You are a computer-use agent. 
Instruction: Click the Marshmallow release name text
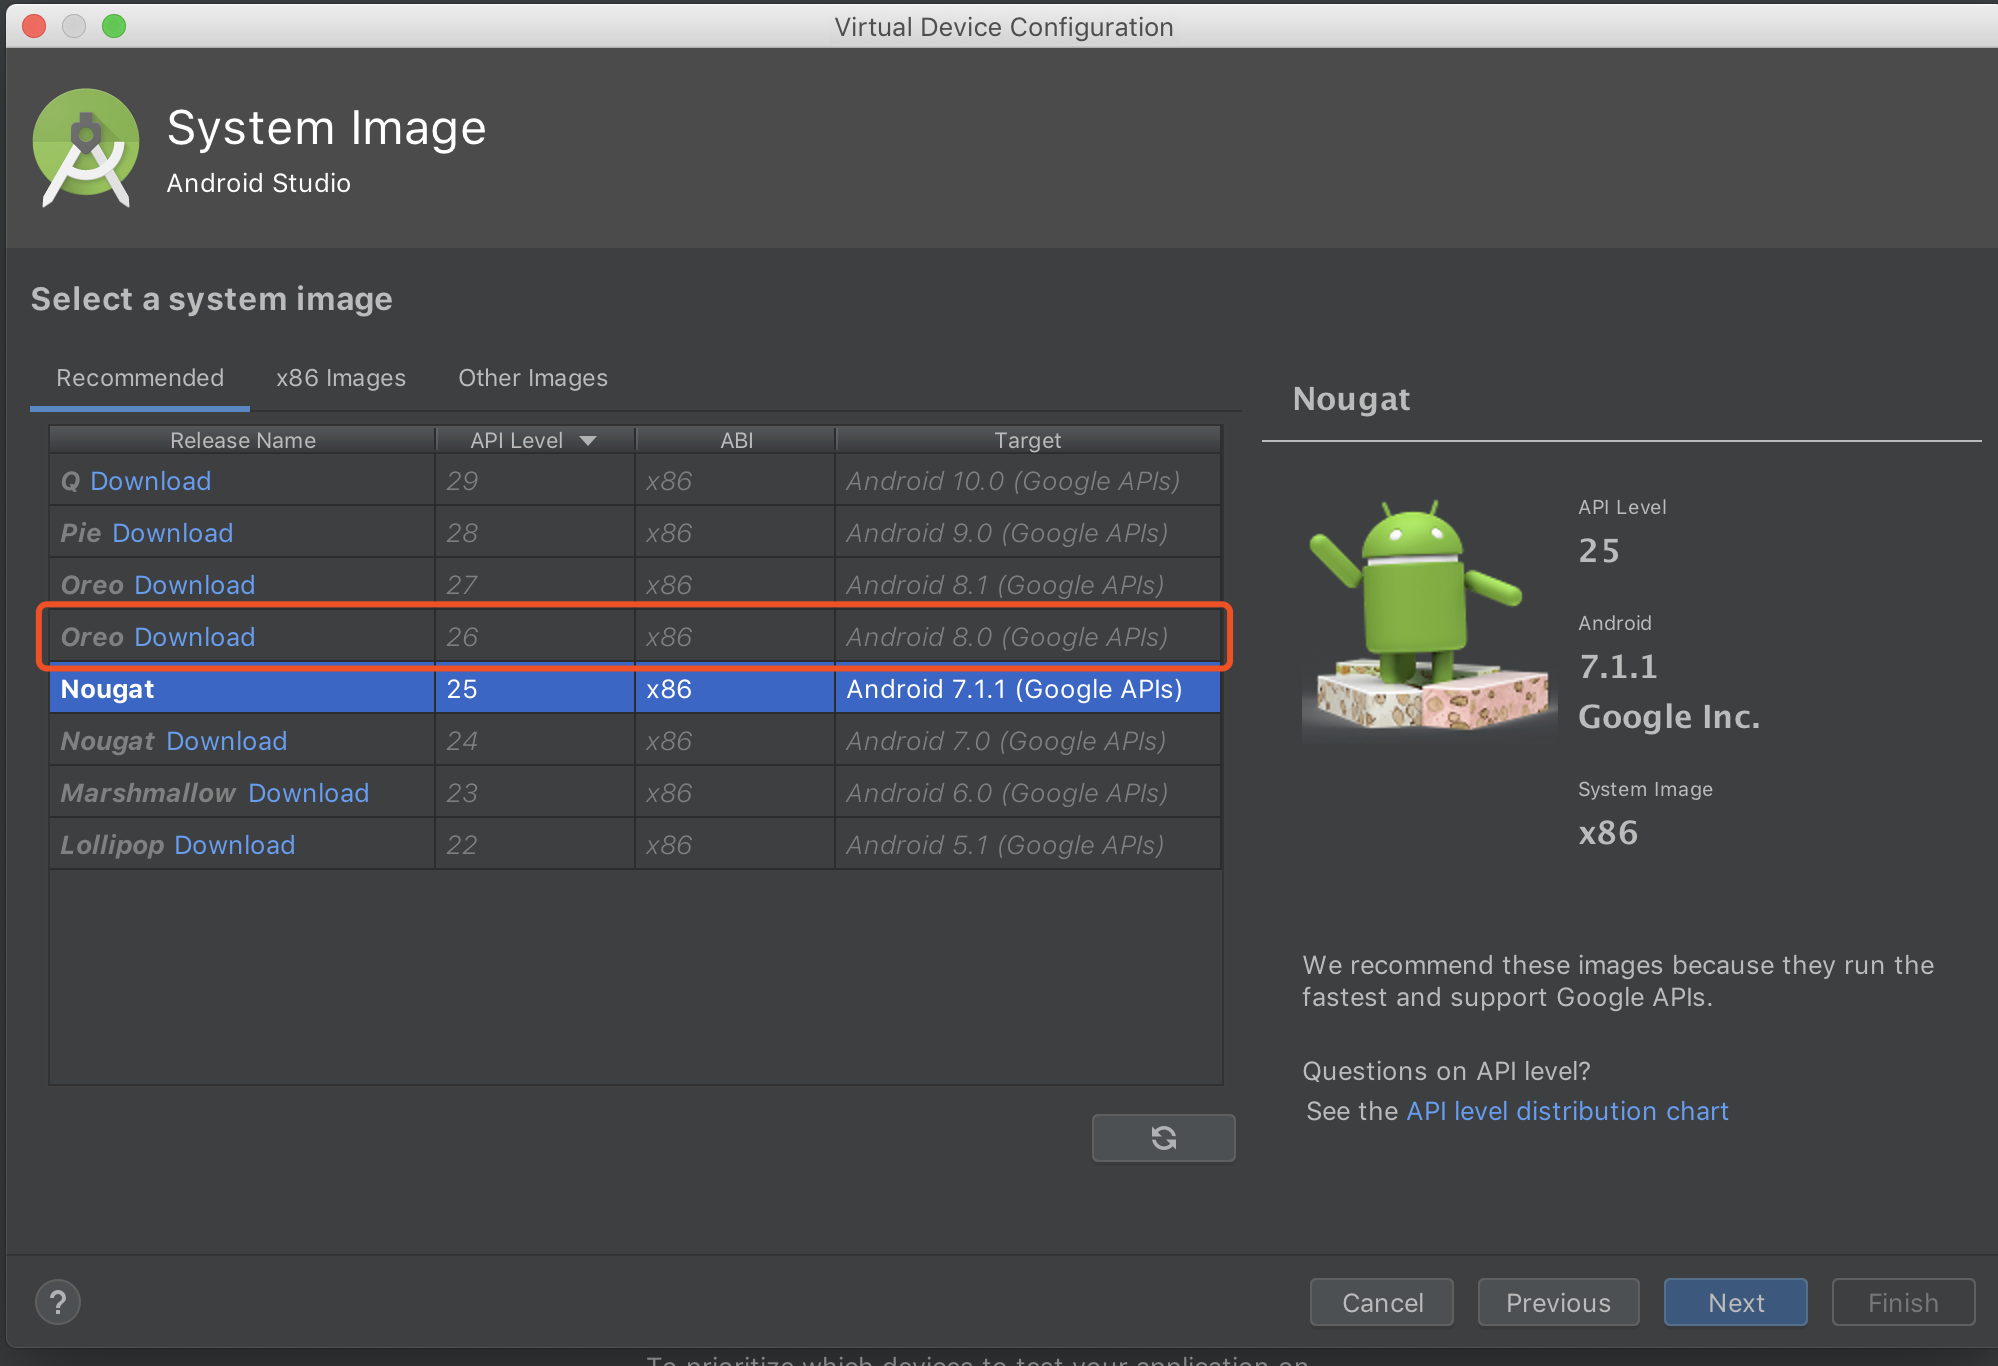coord(148,793)
